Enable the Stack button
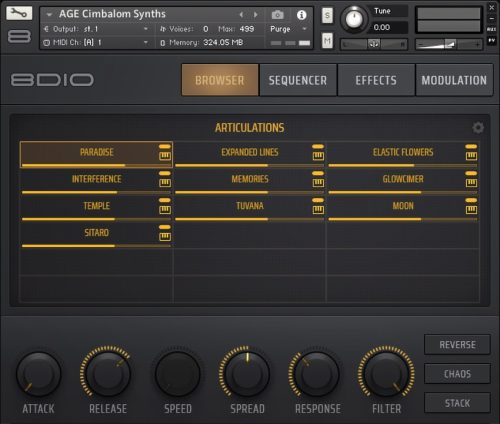Image resolution: width=500 pixels, height=424 pixels. pyautogui.click(x=457, y=403)
